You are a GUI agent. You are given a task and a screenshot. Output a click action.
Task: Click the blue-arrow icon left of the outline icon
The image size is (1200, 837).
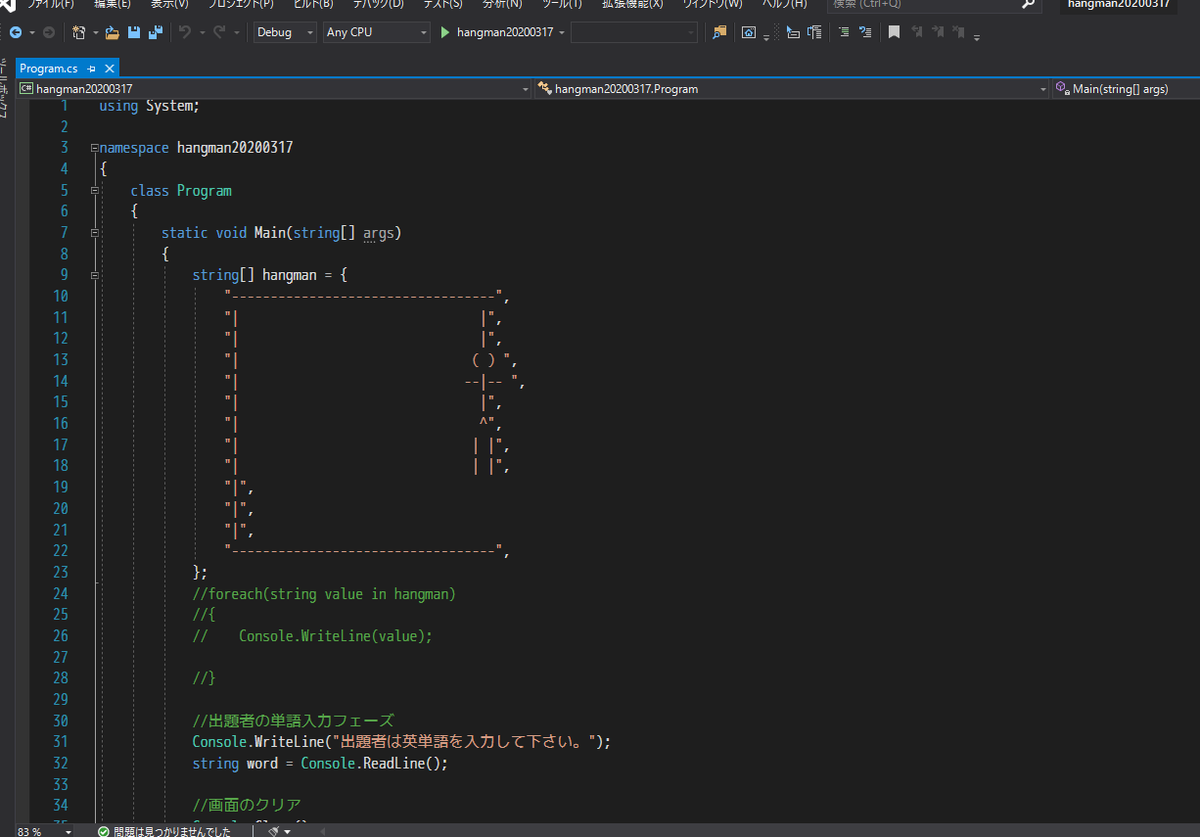[792, 32]
